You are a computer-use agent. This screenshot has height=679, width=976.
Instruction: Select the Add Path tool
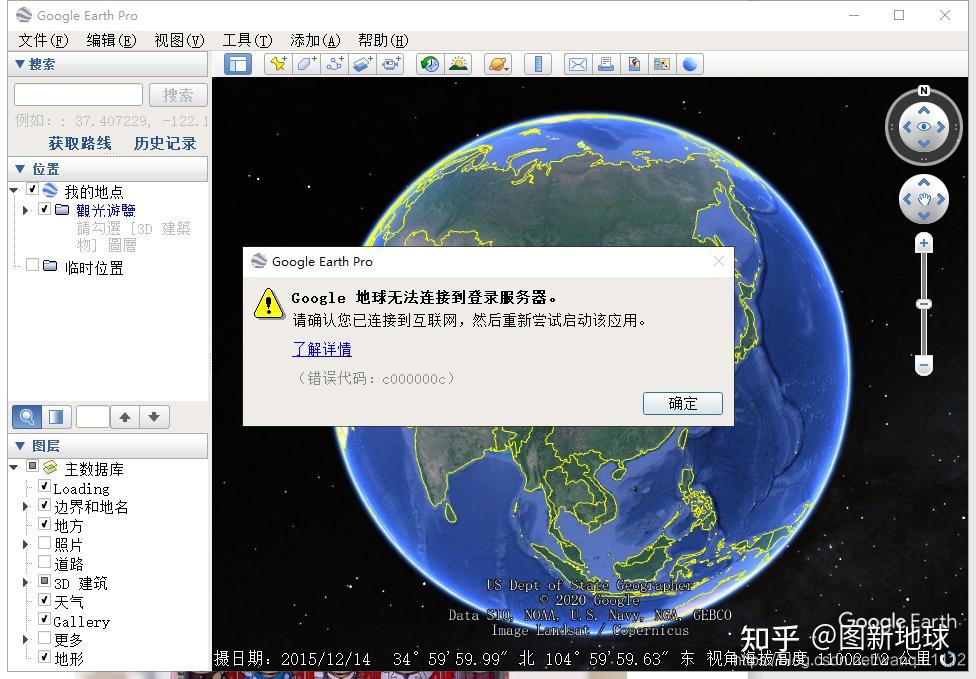[335, 64]
